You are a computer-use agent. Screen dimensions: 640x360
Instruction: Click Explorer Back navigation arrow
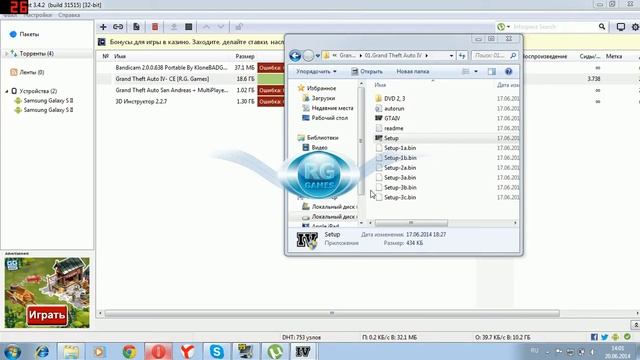tap(295, 55)
